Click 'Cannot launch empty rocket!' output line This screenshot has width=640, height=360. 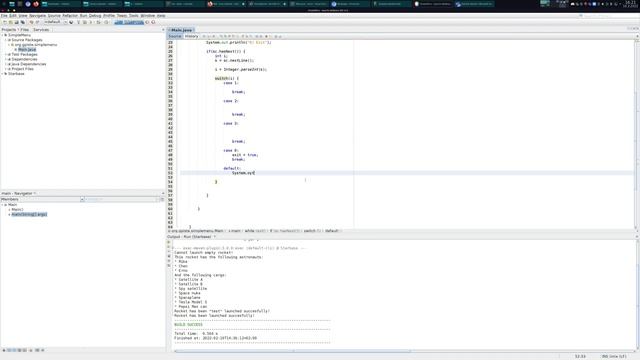tap(203, 253)
